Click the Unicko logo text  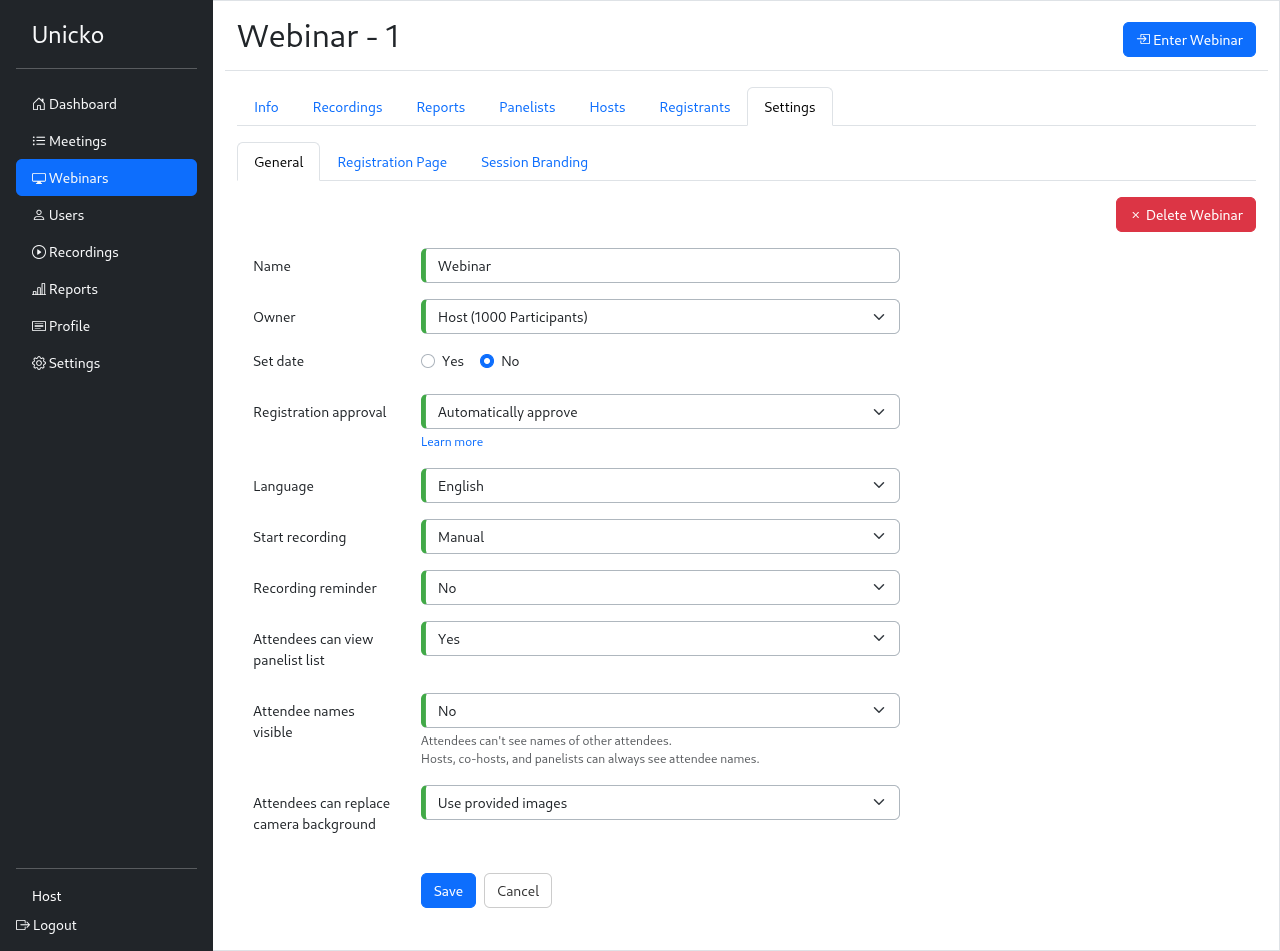tap(68, 35)
